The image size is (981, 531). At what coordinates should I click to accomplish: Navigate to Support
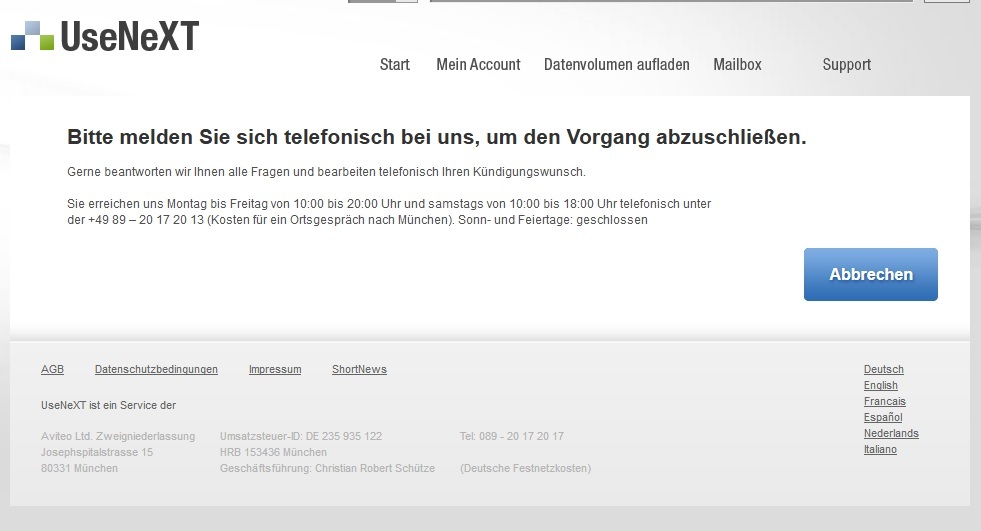tap(846, 64)
